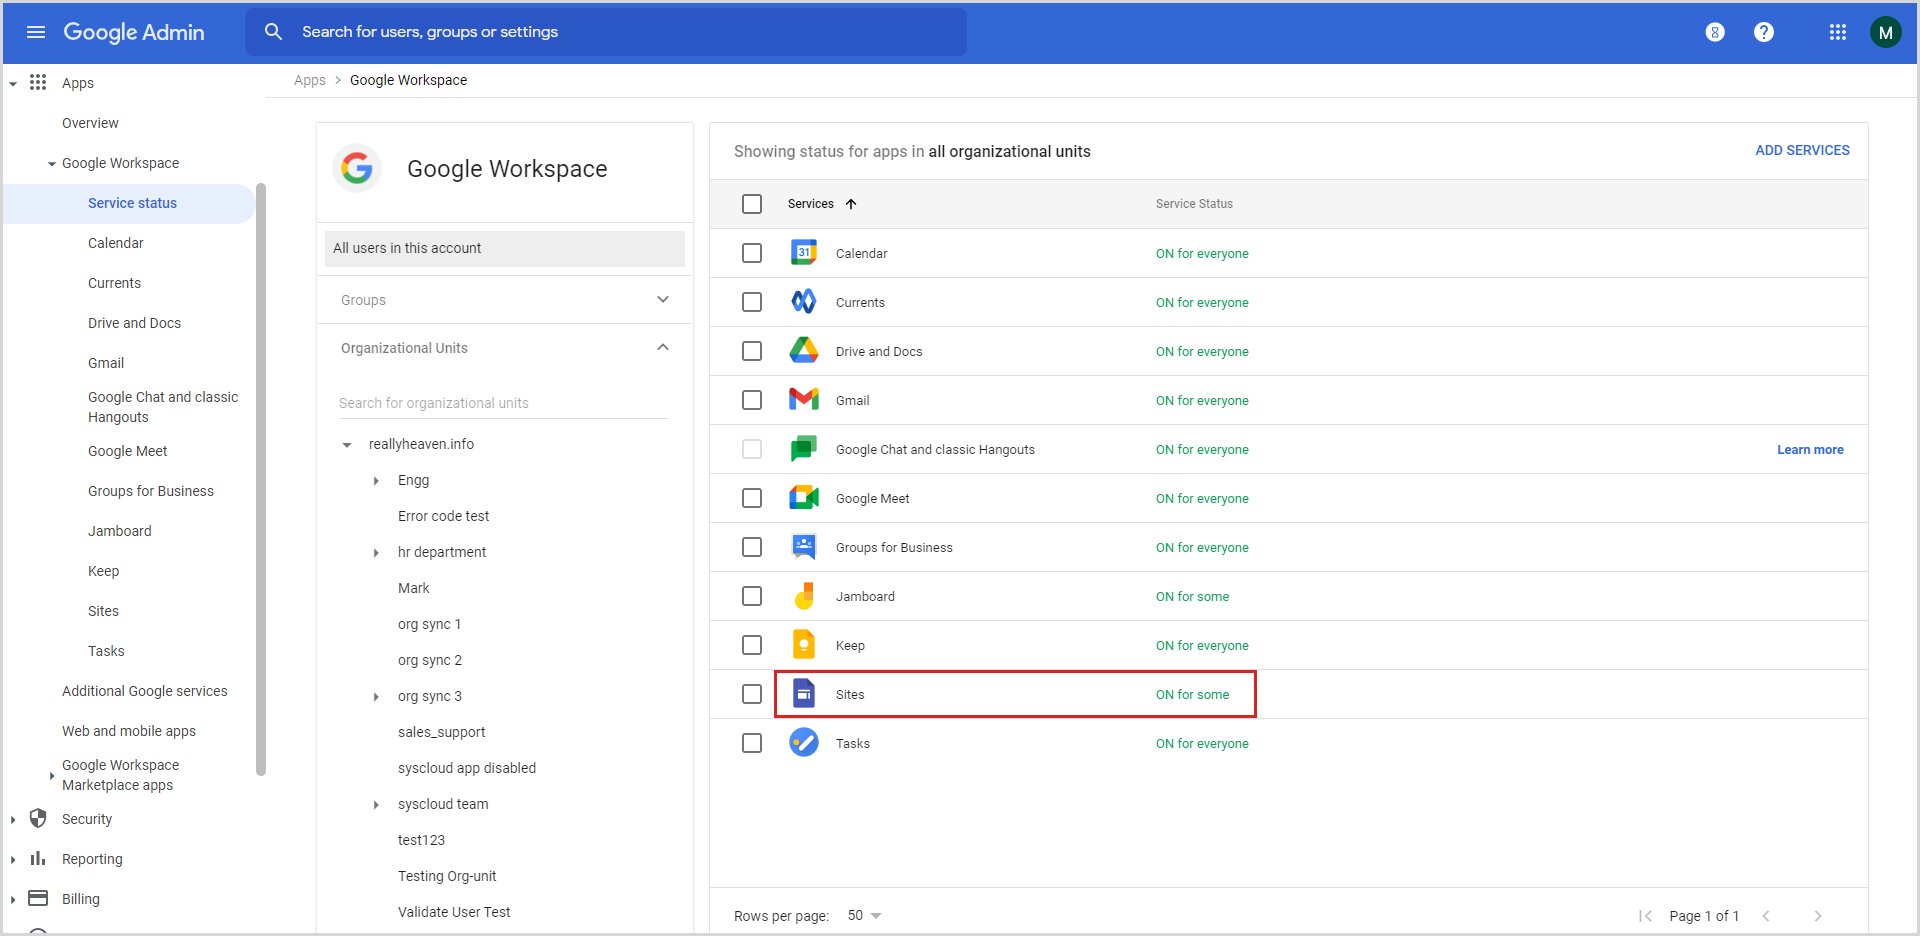Check the Drive and Docs checkbox
Image resolution: width=1920 pixels, height=936 pixels.
[x=752, y=351]
